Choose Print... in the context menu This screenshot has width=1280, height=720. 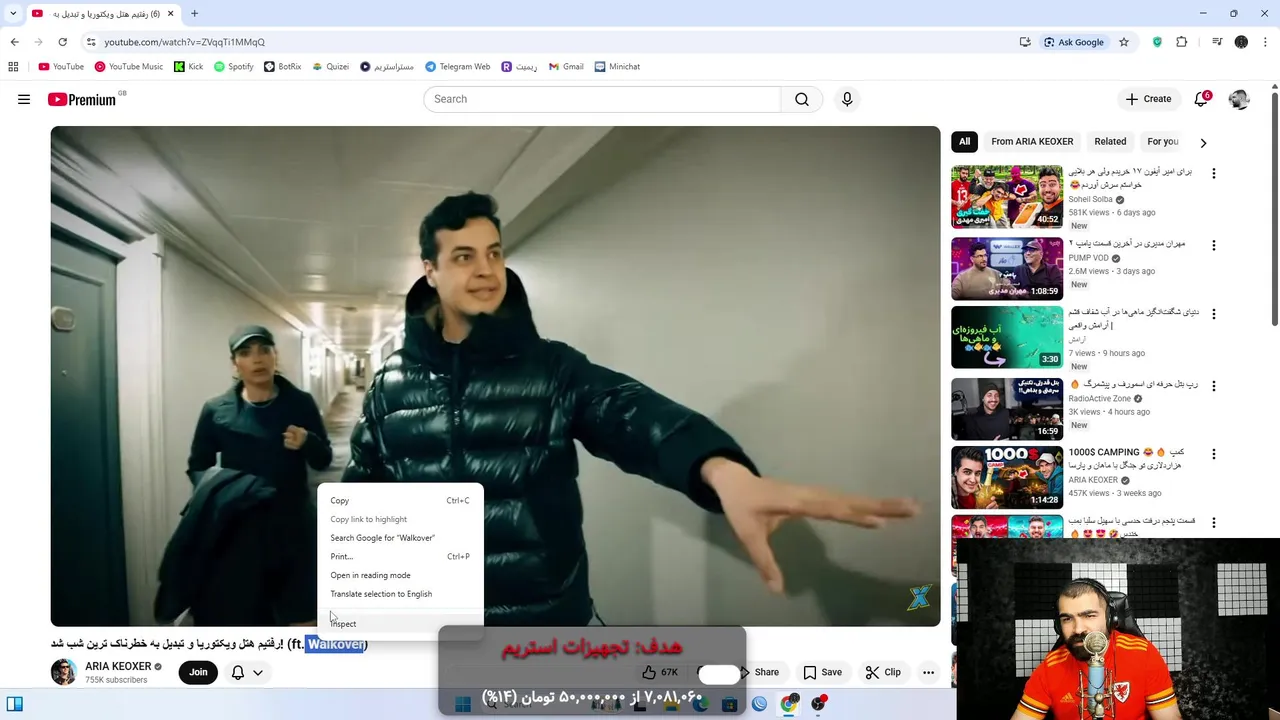tap(400, 556)
